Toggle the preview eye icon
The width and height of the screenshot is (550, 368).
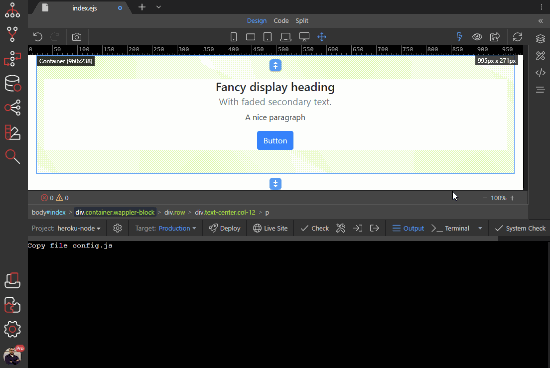(477, 36)
